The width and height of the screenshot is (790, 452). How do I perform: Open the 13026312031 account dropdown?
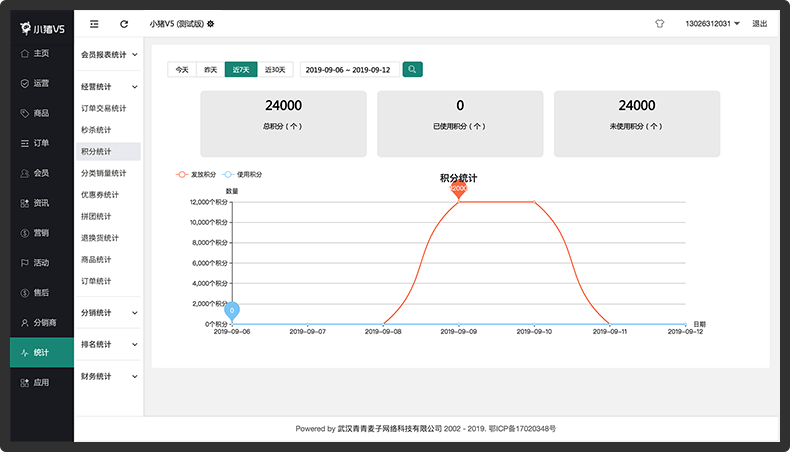(712, 24)
